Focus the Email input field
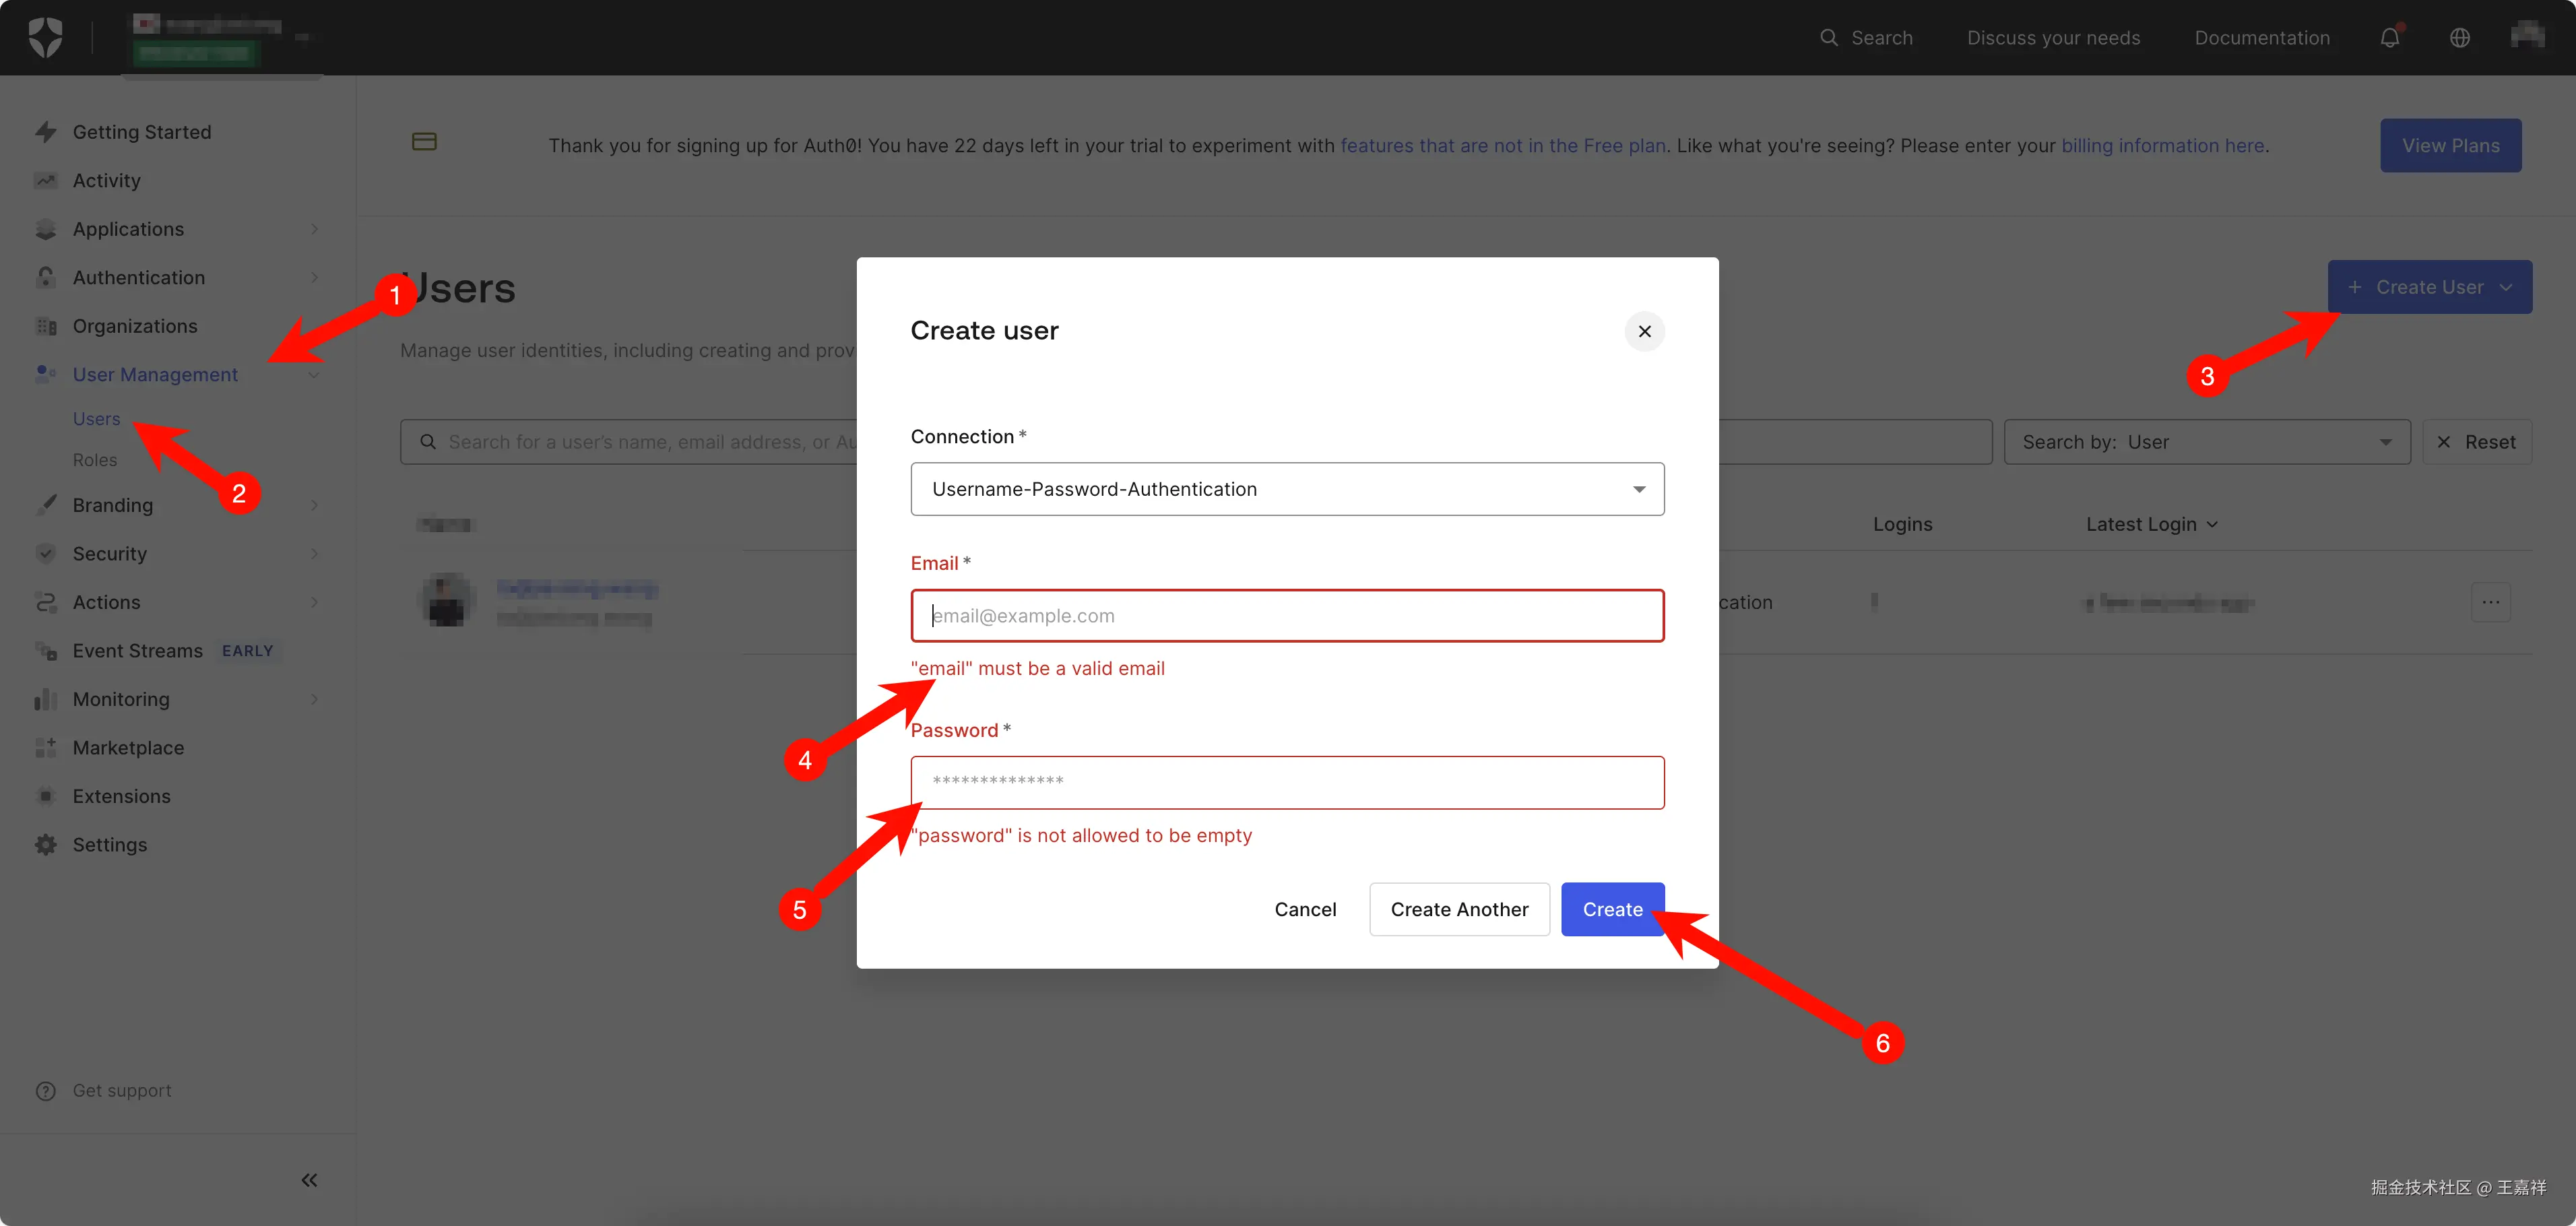The image size is (2576, 1226). click(x=1286, y=616)
